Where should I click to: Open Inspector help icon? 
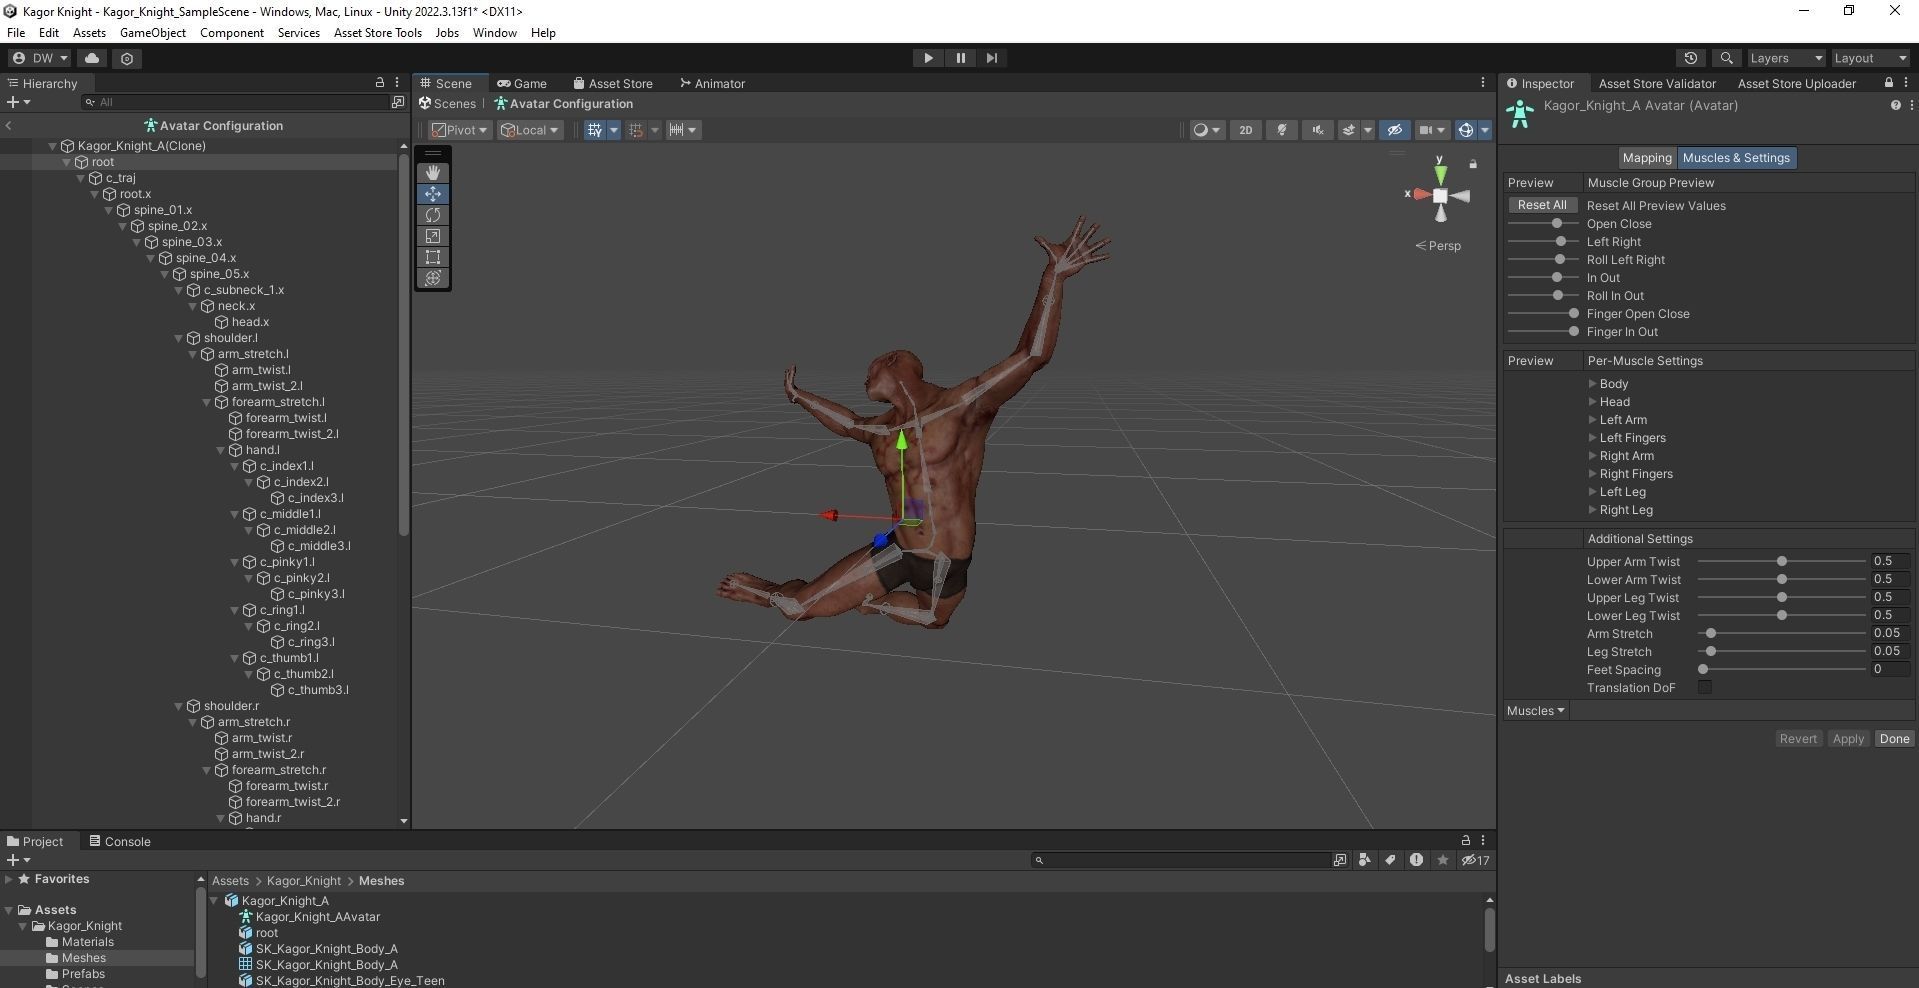(x=1895, y=105)
